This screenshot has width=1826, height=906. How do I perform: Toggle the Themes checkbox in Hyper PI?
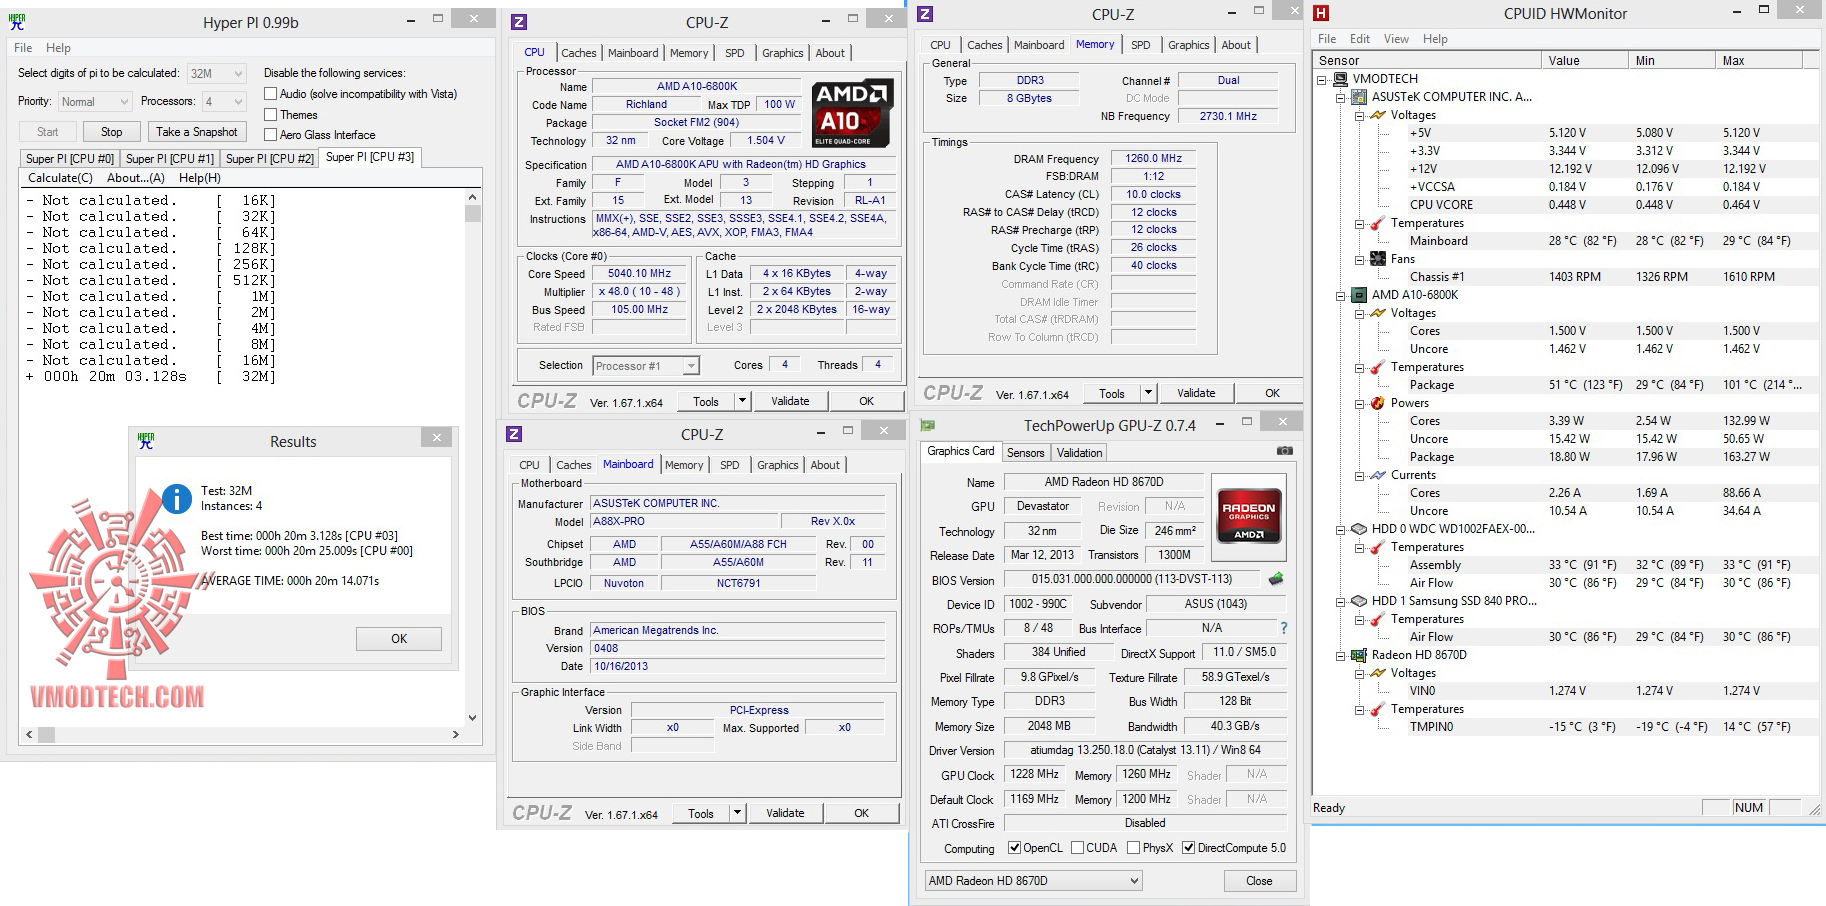[x=270, y=115]
